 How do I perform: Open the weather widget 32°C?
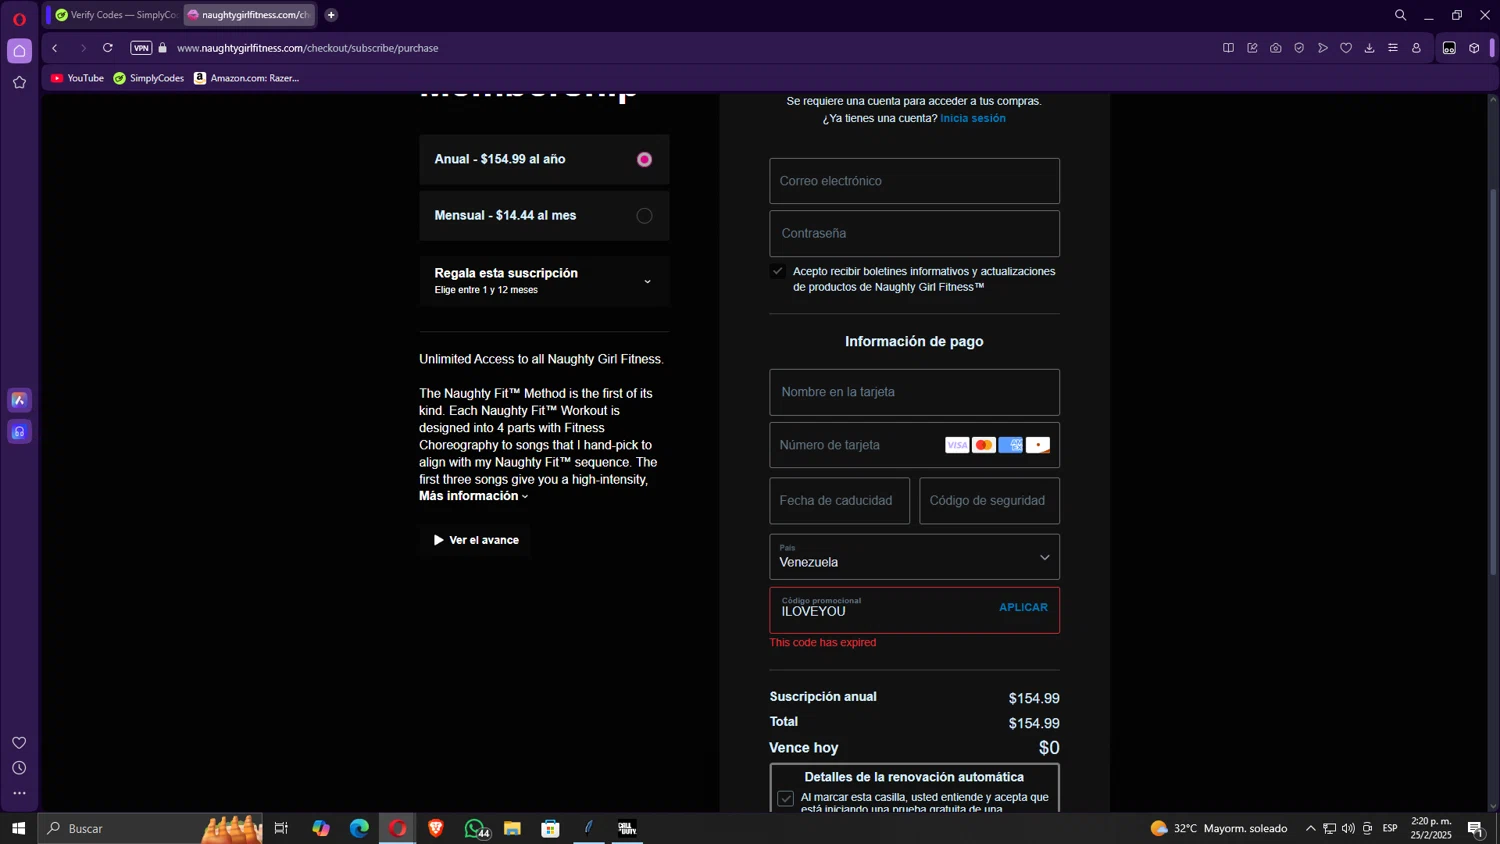click(1219, 828)
